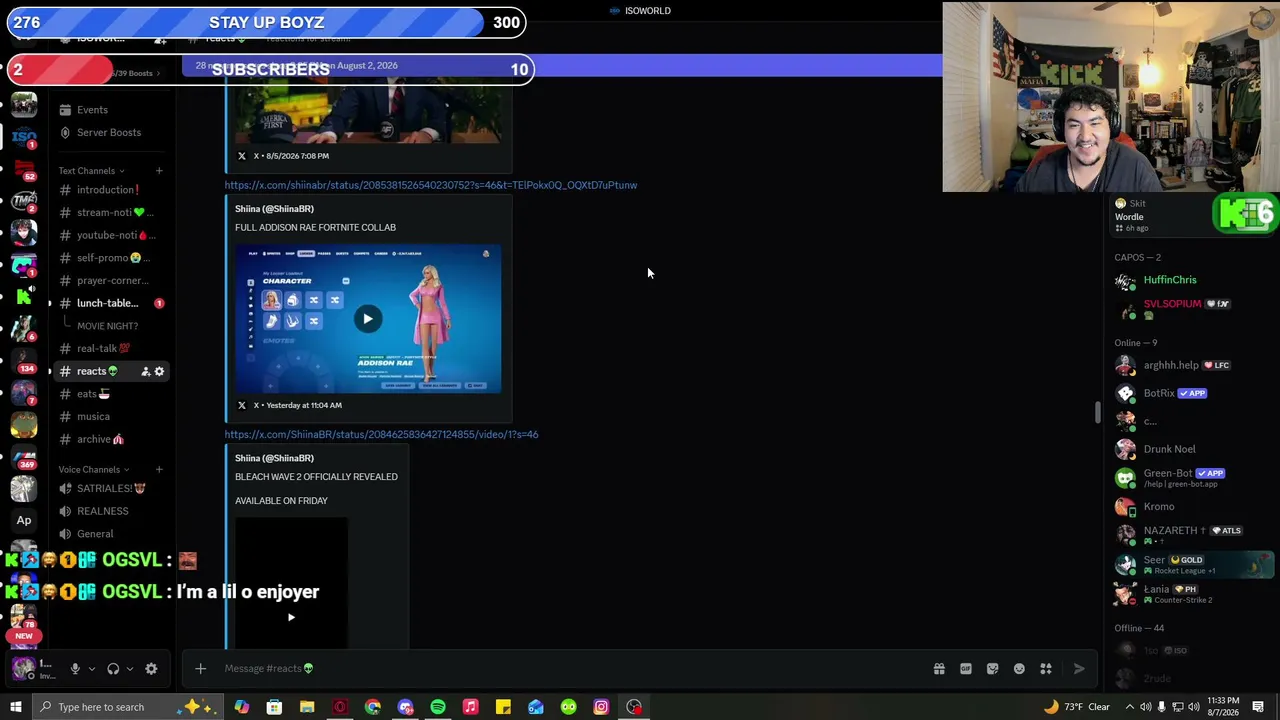This screenshot has width=1280, height=720.
Task: Open Instagram from the taskbar
Action: tap(601, 707)
